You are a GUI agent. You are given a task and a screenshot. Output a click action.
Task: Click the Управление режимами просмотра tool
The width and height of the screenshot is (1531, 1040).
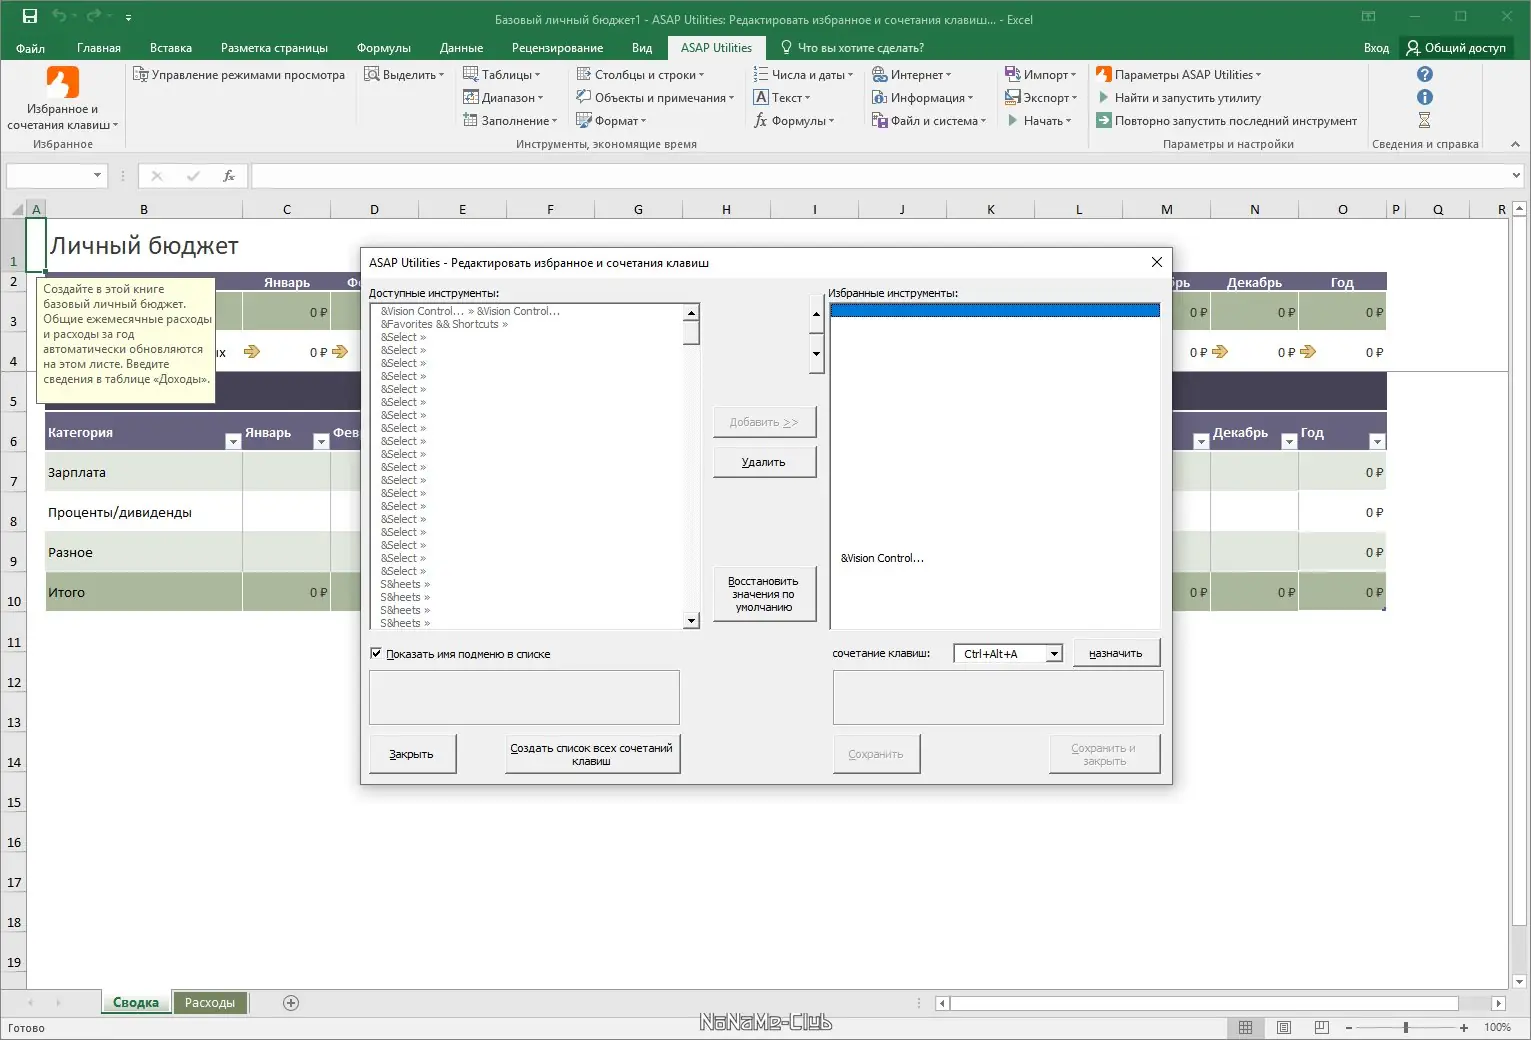coord(240,74)
